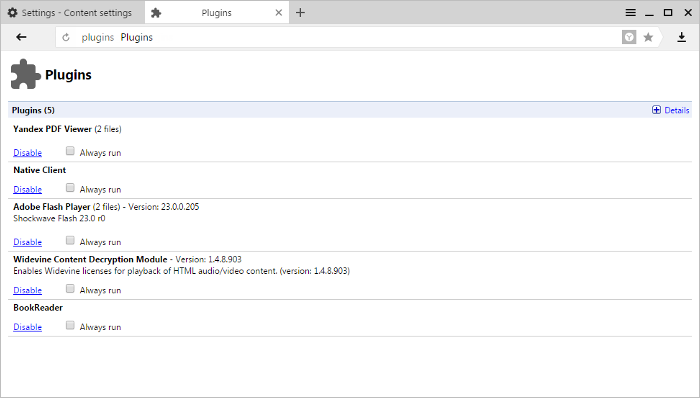This screenshot has height=398, width=700.
Task: Close the Plugins tab
Action: pyautogui.click(x=279, y=12)
